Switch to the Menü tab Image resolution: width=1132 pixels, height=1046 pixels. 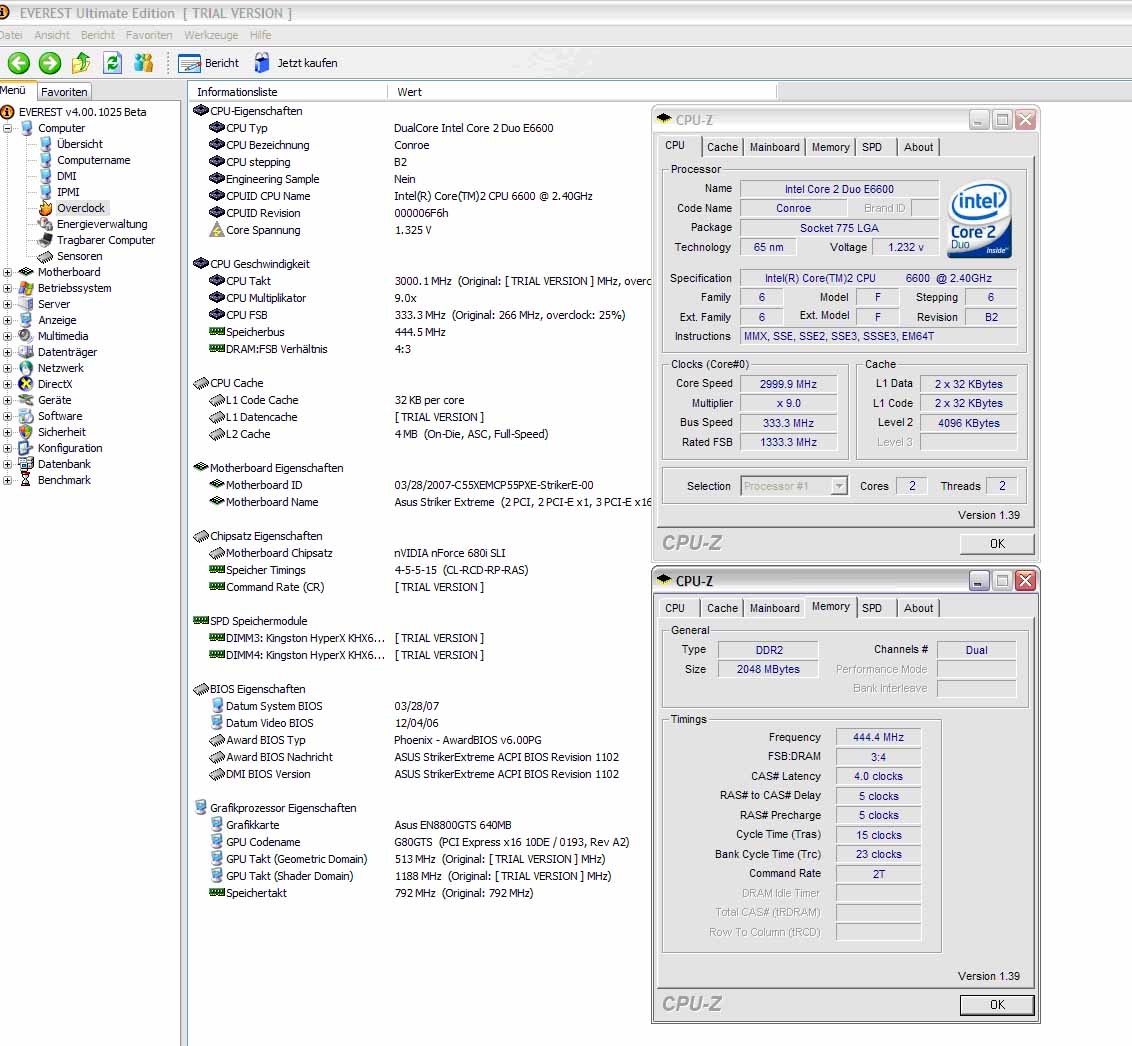14,90
